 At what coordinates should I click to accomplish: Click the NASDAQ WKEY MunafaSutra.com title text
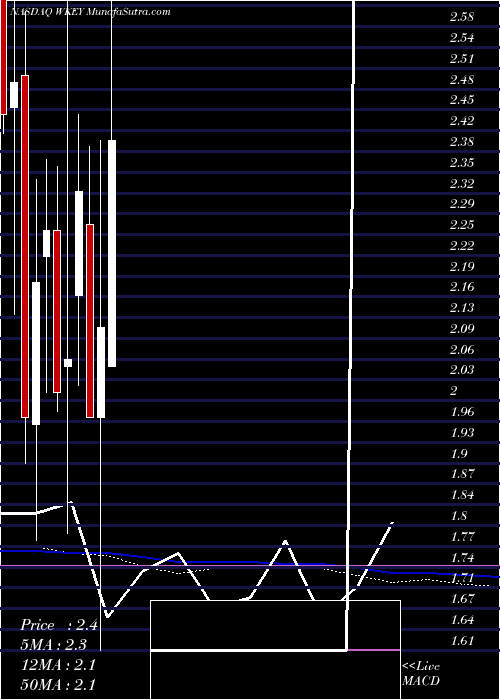coord(89,12)
